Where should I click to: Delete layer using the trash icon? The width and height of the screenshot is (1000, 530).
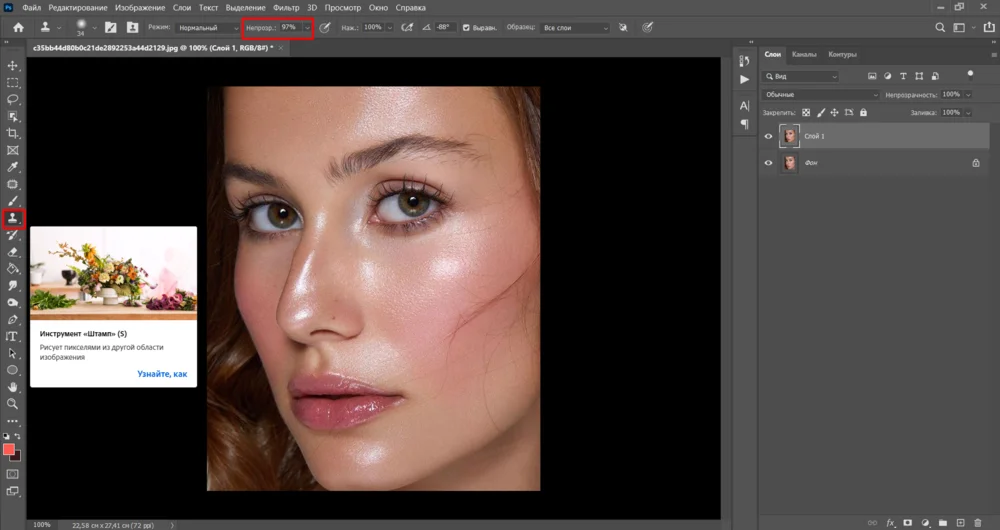tap(978, 522)
